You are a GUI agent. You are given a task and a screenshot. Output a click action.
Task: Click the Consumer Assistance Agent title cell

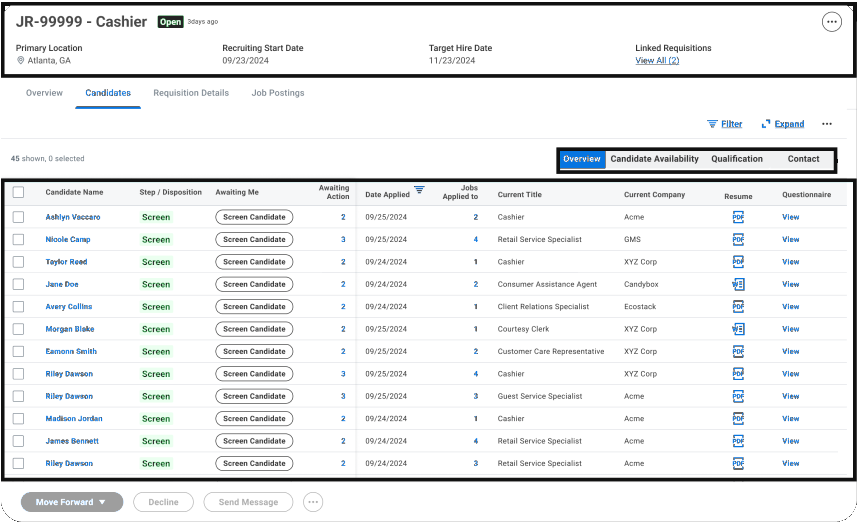point(547,284)
